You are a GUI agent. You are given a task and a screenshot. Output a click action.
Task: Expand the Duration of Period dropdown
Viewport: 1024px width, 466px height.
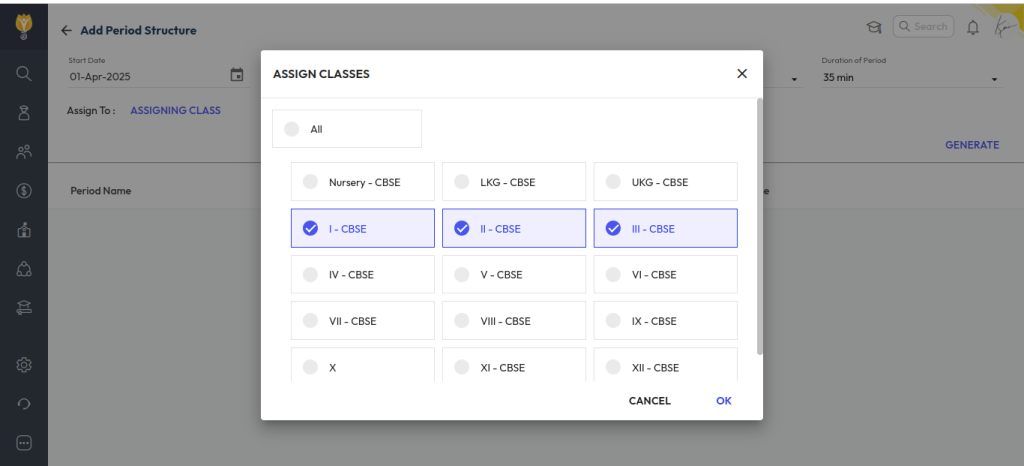tap(994, 79)
